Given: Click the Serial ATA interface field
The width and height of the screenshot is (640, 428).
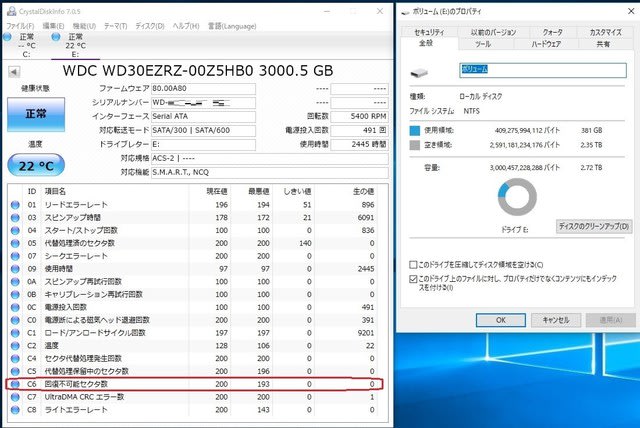Looking at the screenshot, I should coord(203,116).
